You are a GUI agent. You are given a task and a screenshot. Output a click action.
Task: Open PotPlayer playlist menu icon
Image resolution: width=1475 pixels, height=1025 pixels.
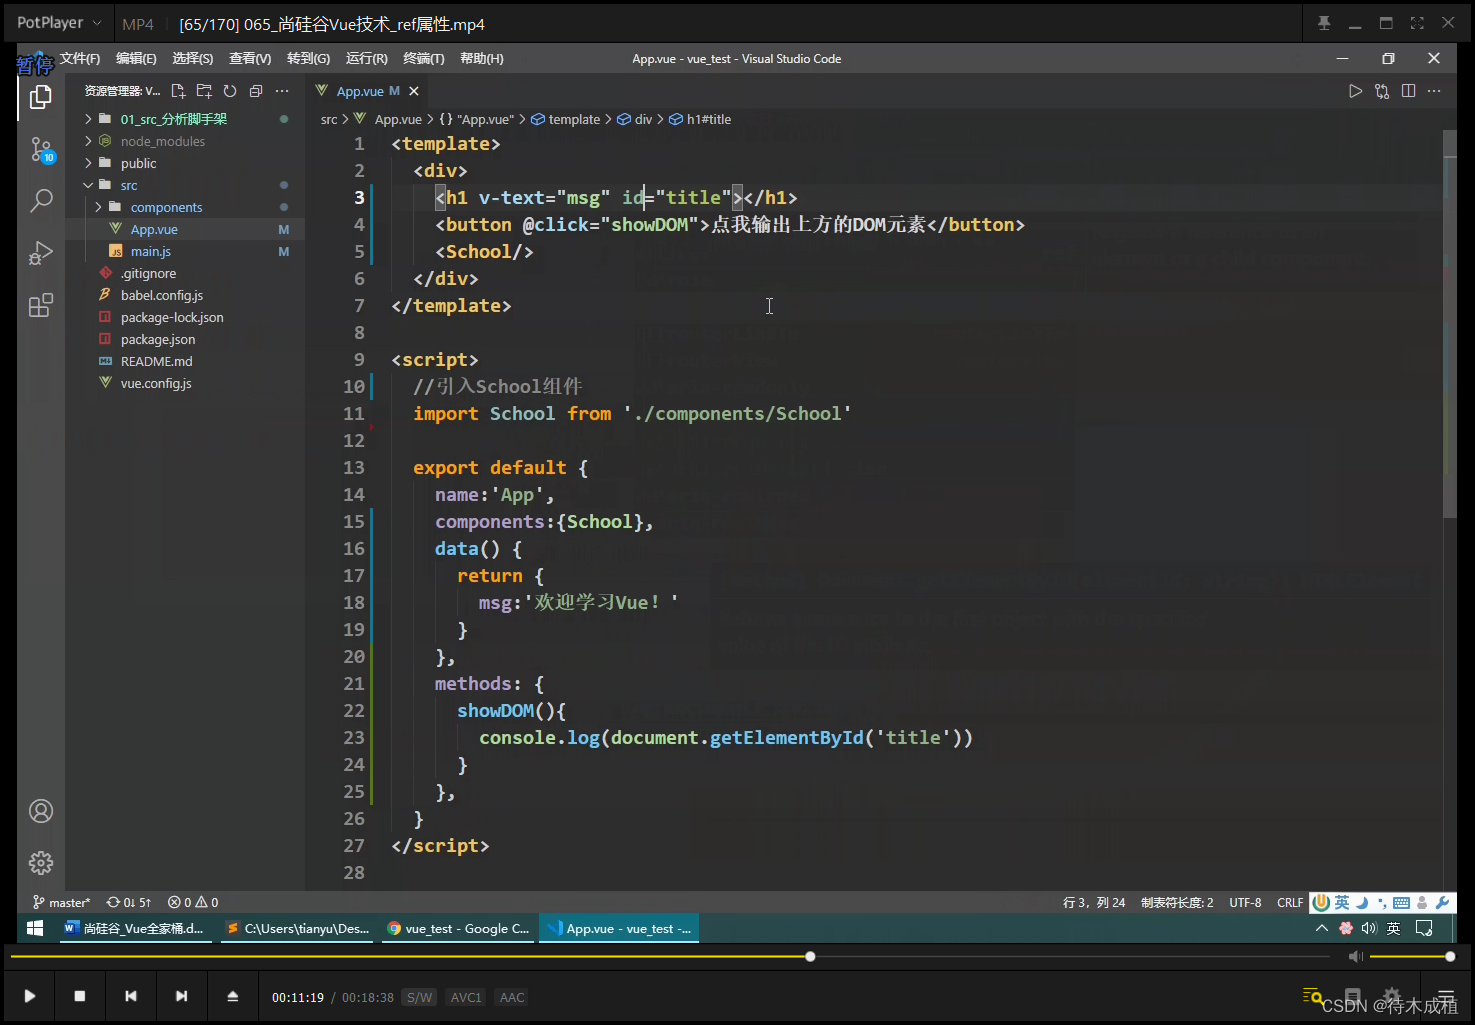(1445, 996)
